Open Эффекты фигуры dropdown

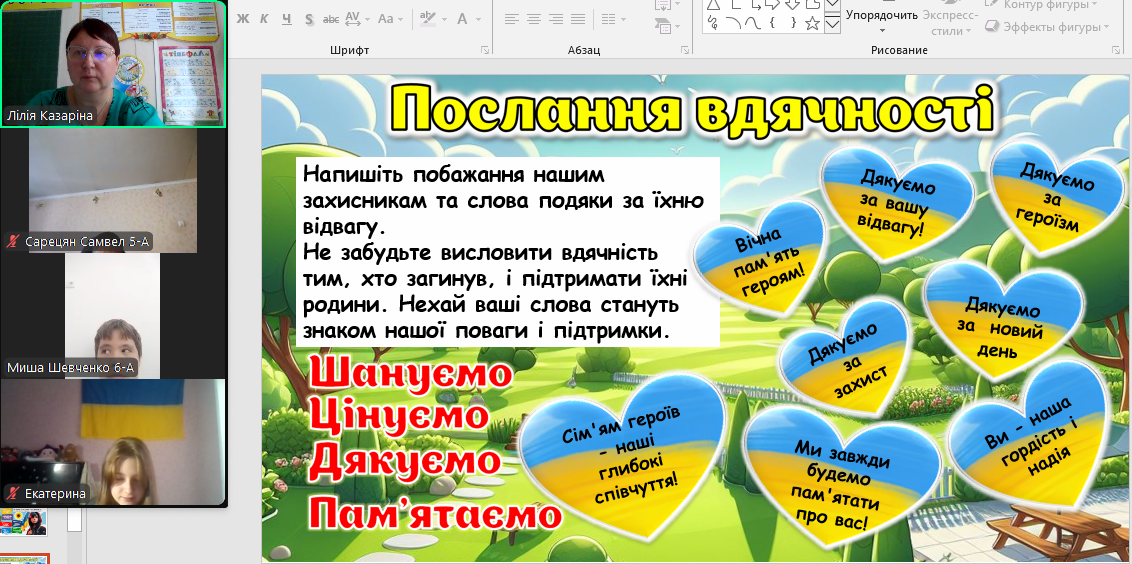tap(1048, 27)
